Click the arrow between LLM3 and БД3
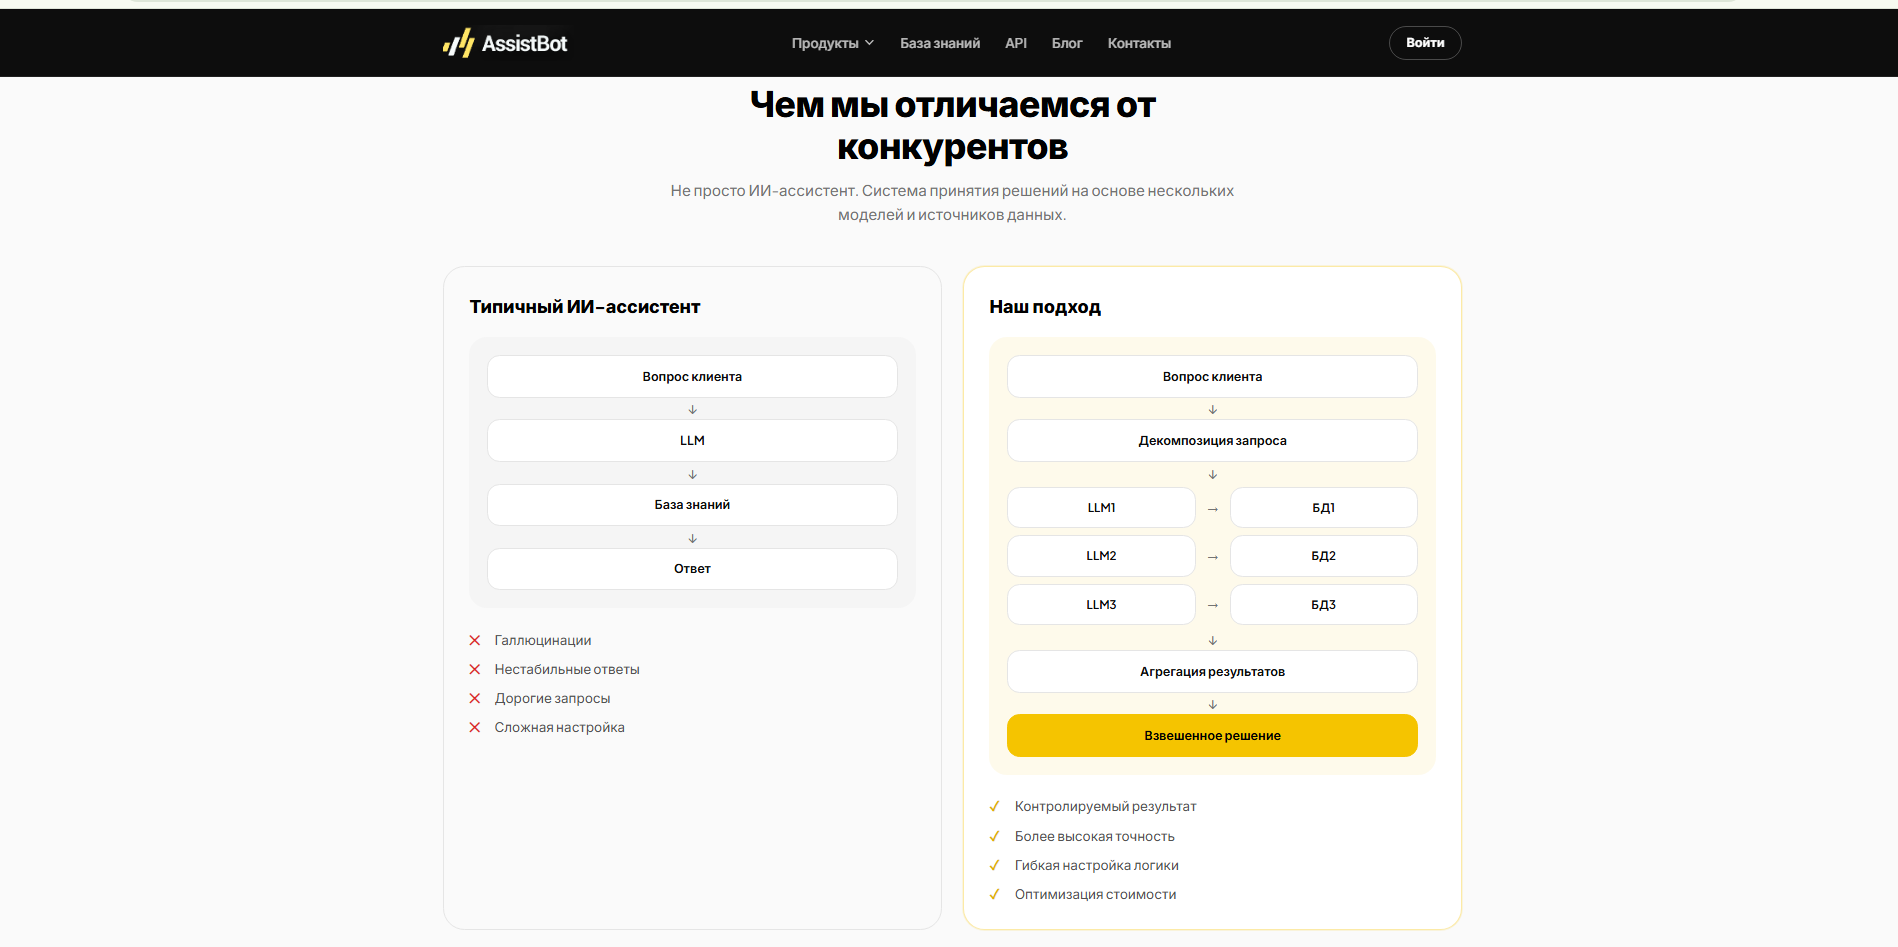 click(x=1213, y=605)
